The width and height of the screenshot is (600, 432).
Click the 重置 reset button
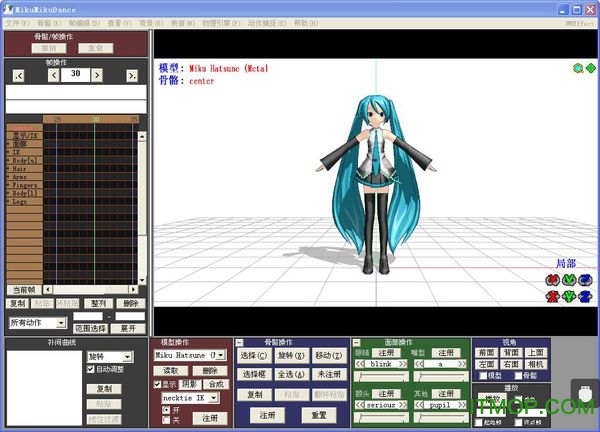(x=319, y=415)
